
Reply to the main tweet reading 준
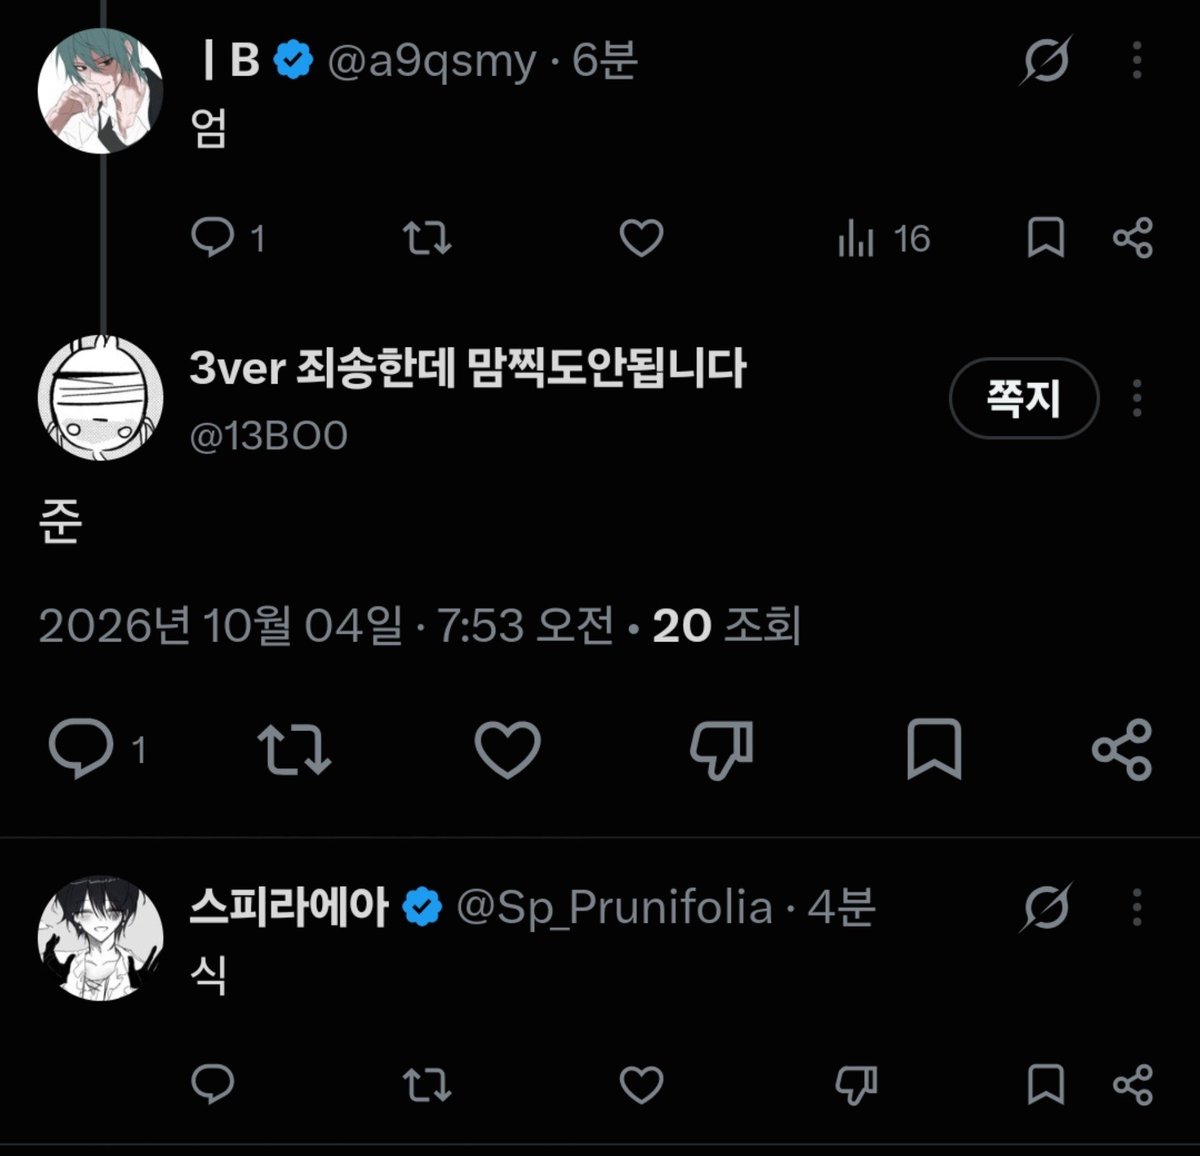98,749
